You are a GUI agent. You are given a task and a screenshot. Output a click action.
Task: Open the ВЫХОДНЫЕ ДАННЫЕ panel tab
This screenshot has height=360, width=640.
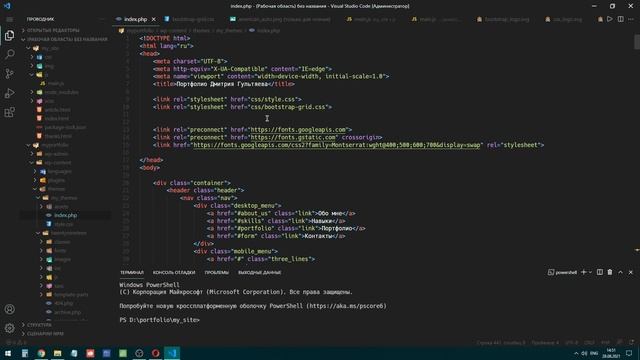coord(260,272)
